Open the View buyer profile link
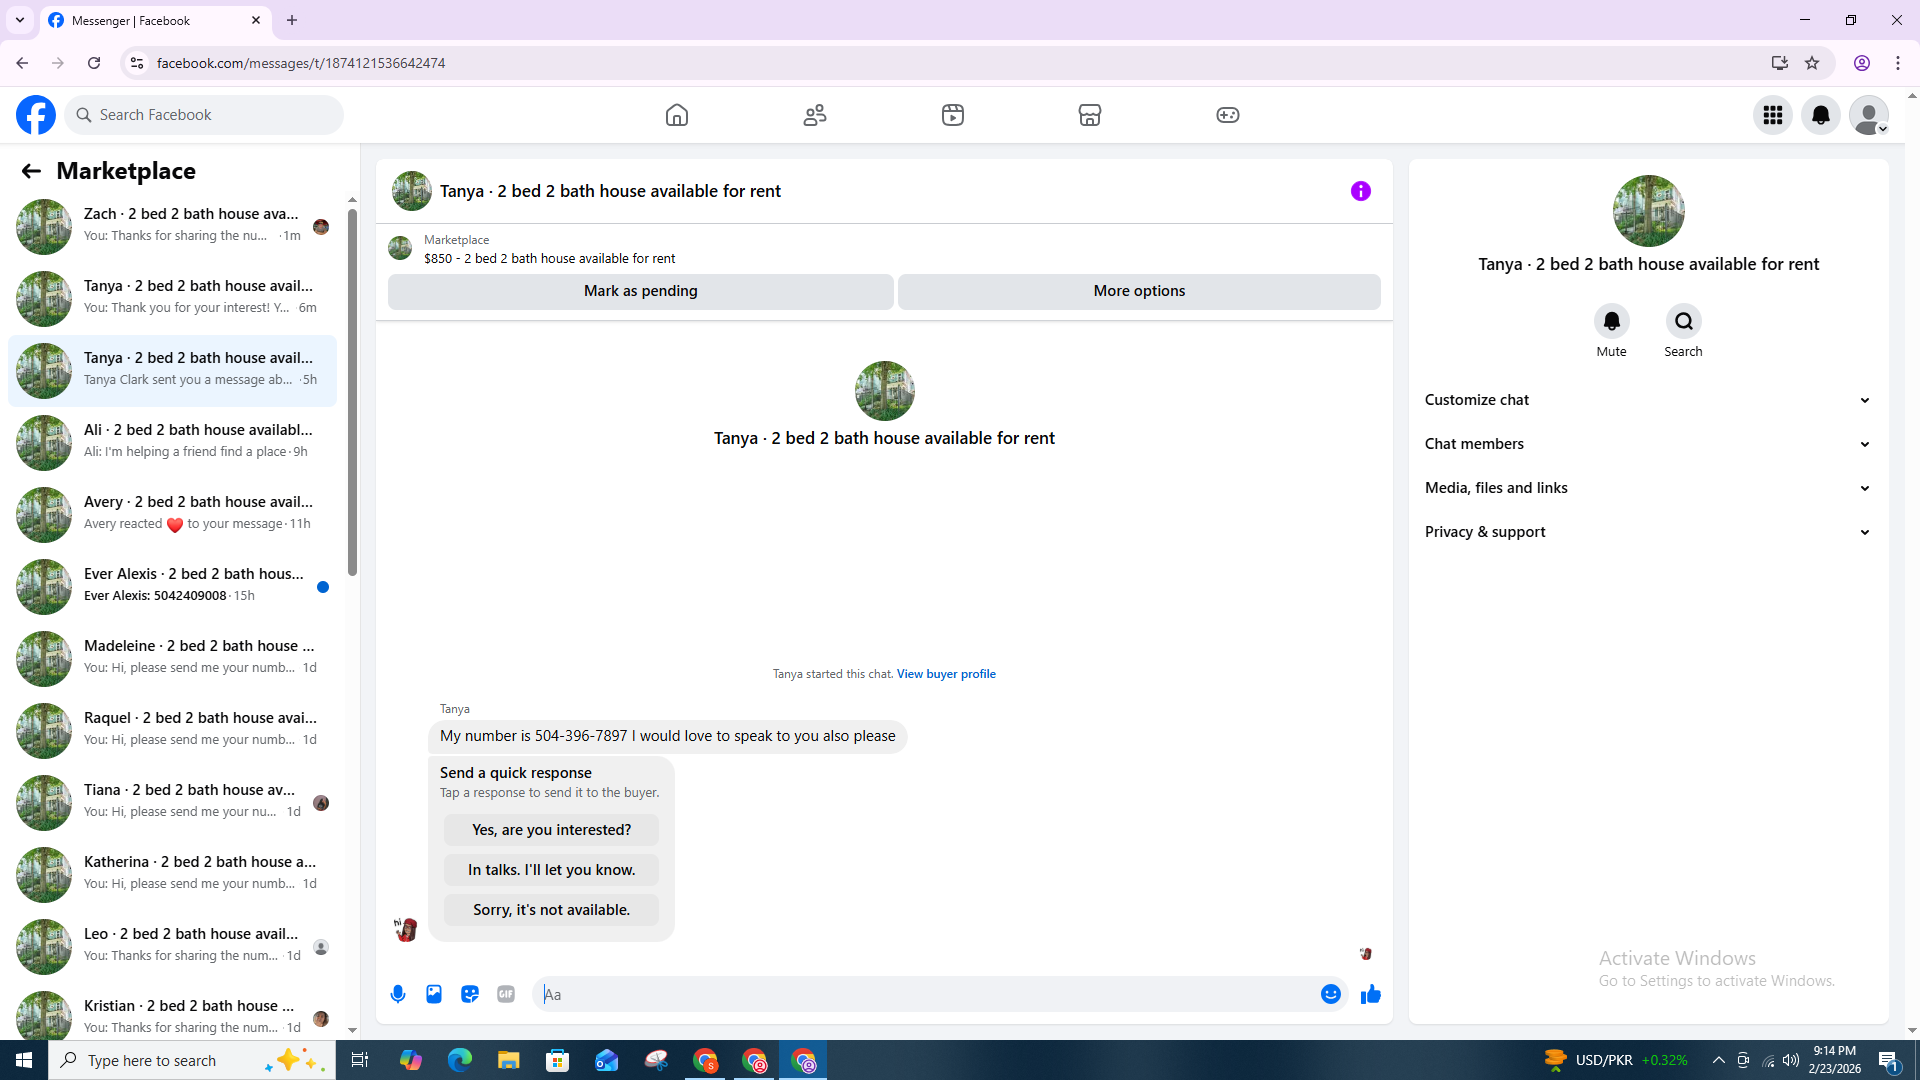1920x1080 pixels. tap(946, 674)
